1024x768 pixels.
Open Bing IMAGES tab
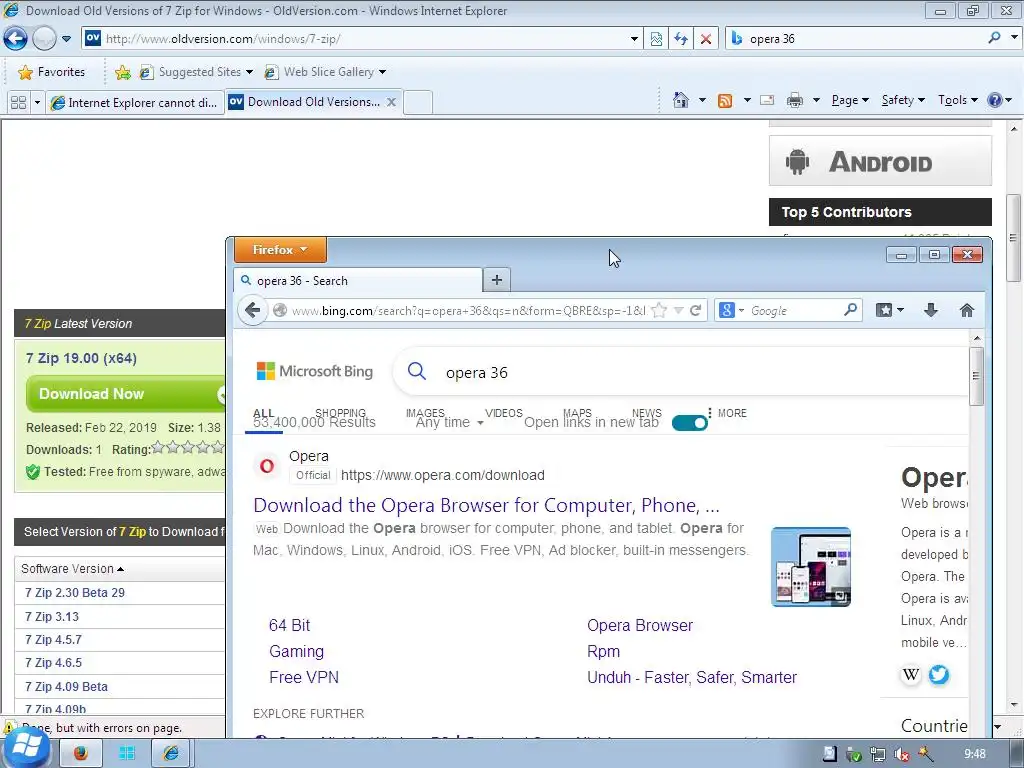coord(425,413)
